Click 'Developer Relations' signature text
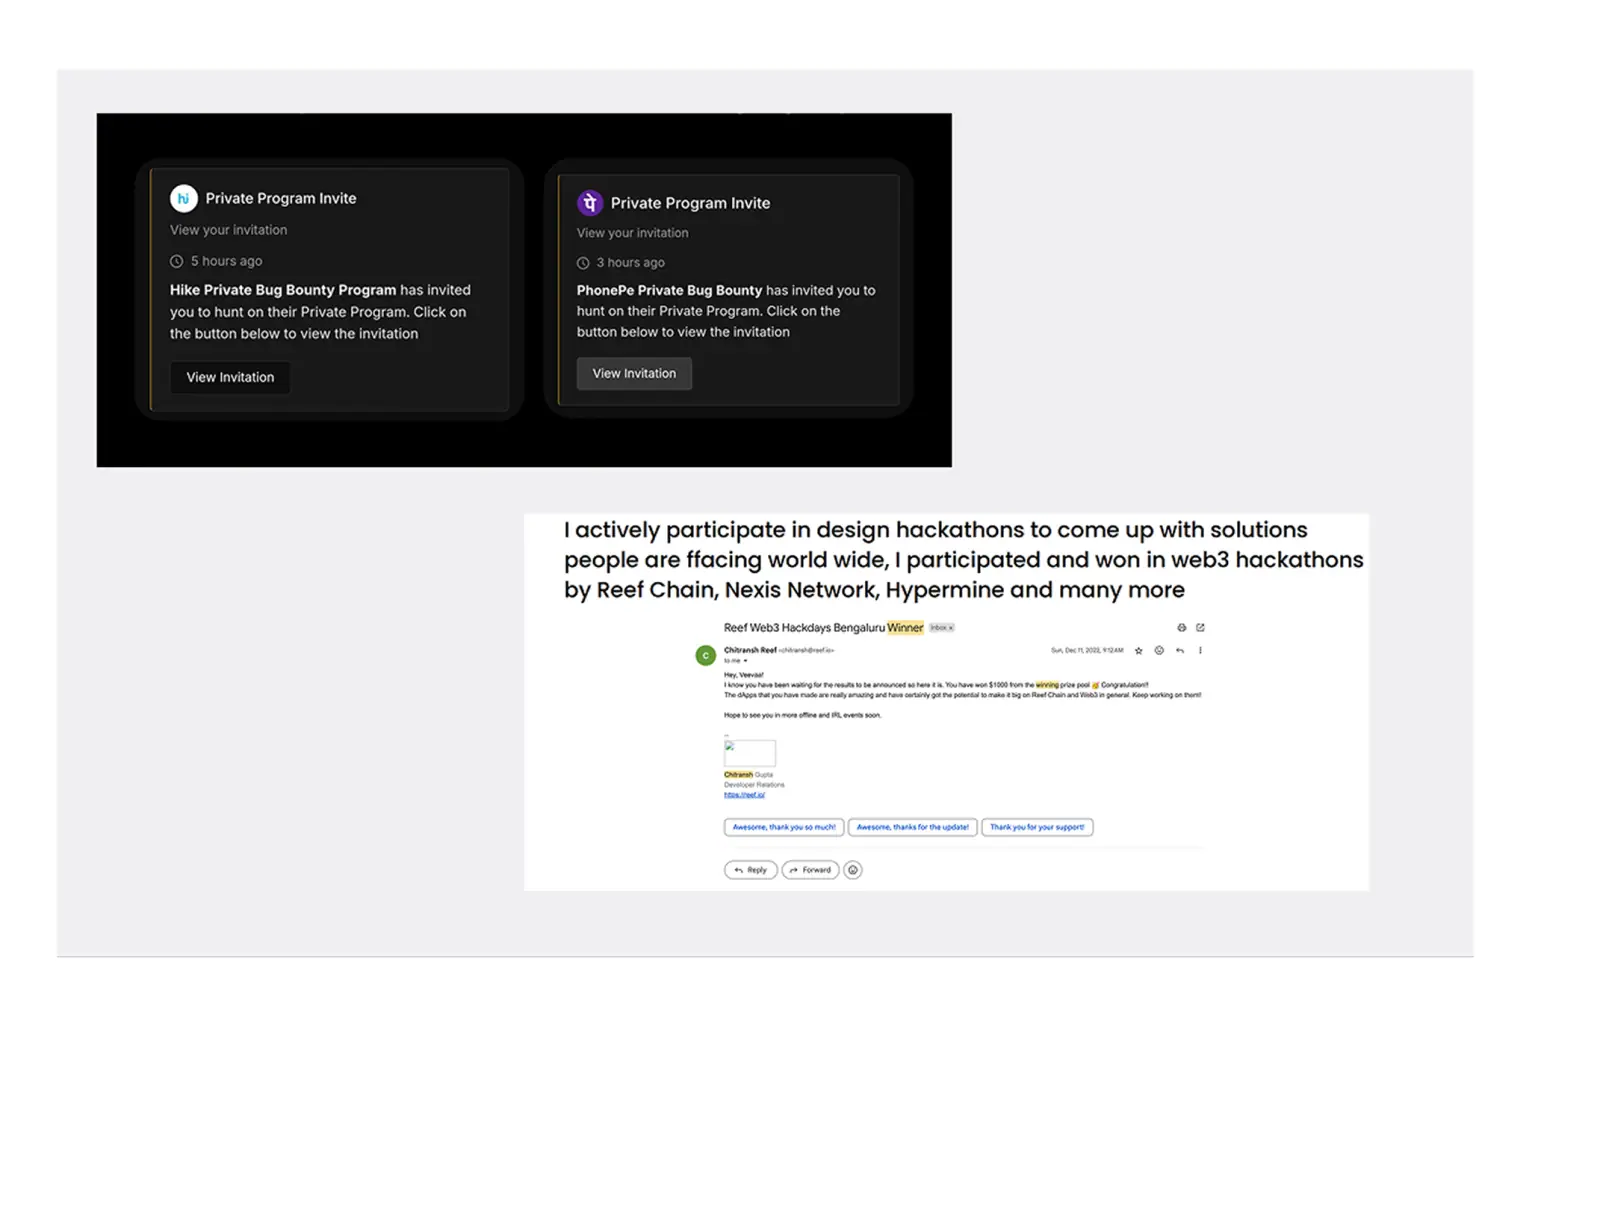This screenshot has height=1211, width=1600. pyautogui.click(x=754, y=785)
